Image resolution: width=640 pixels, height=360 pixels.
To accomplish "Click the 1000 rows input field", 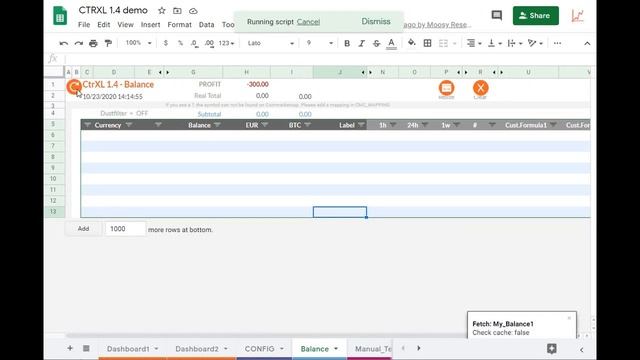I will 125,229.
